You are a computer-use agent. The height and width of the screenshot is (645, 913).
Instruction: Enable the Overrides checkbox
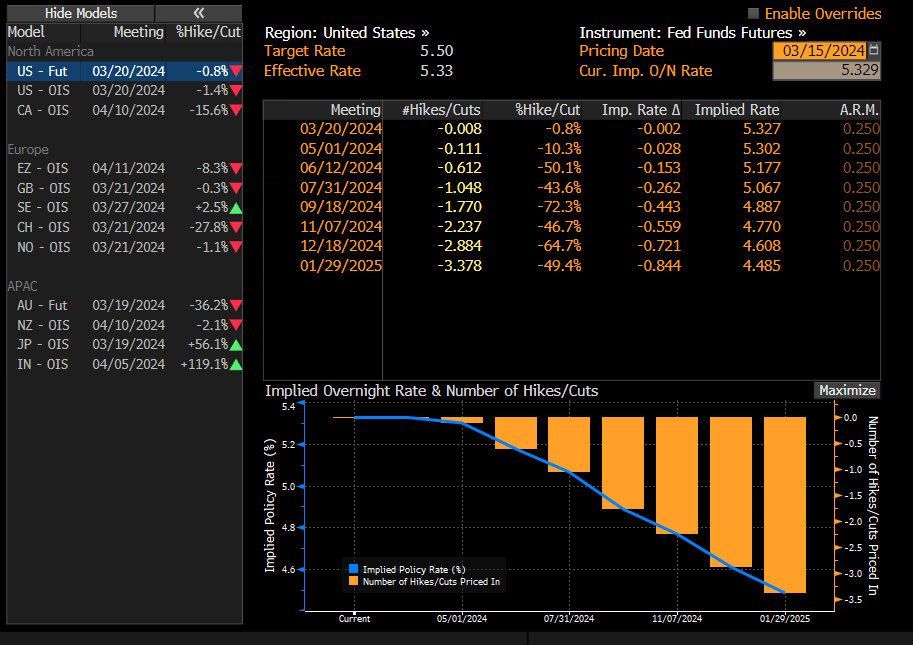point(753,14)
